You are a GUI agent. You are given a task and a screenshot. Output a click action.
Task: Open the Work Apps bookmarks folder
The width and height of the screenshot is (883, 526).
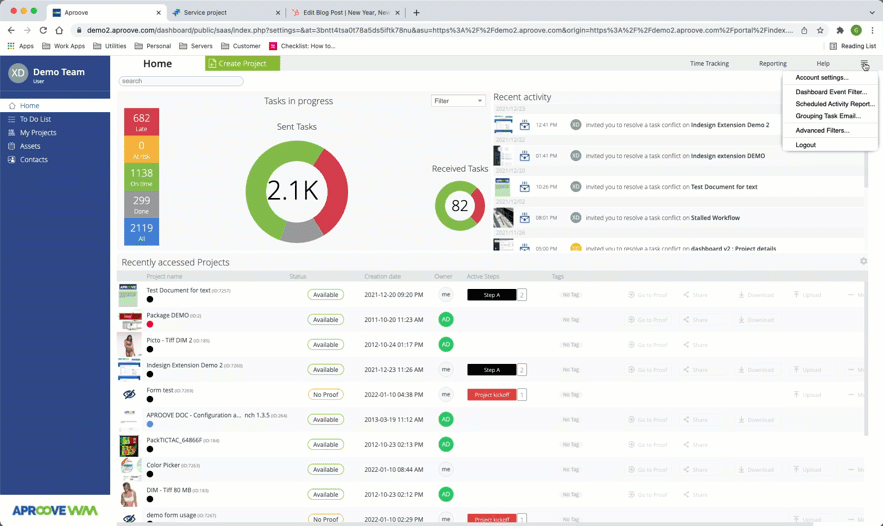tap(64, 46)
